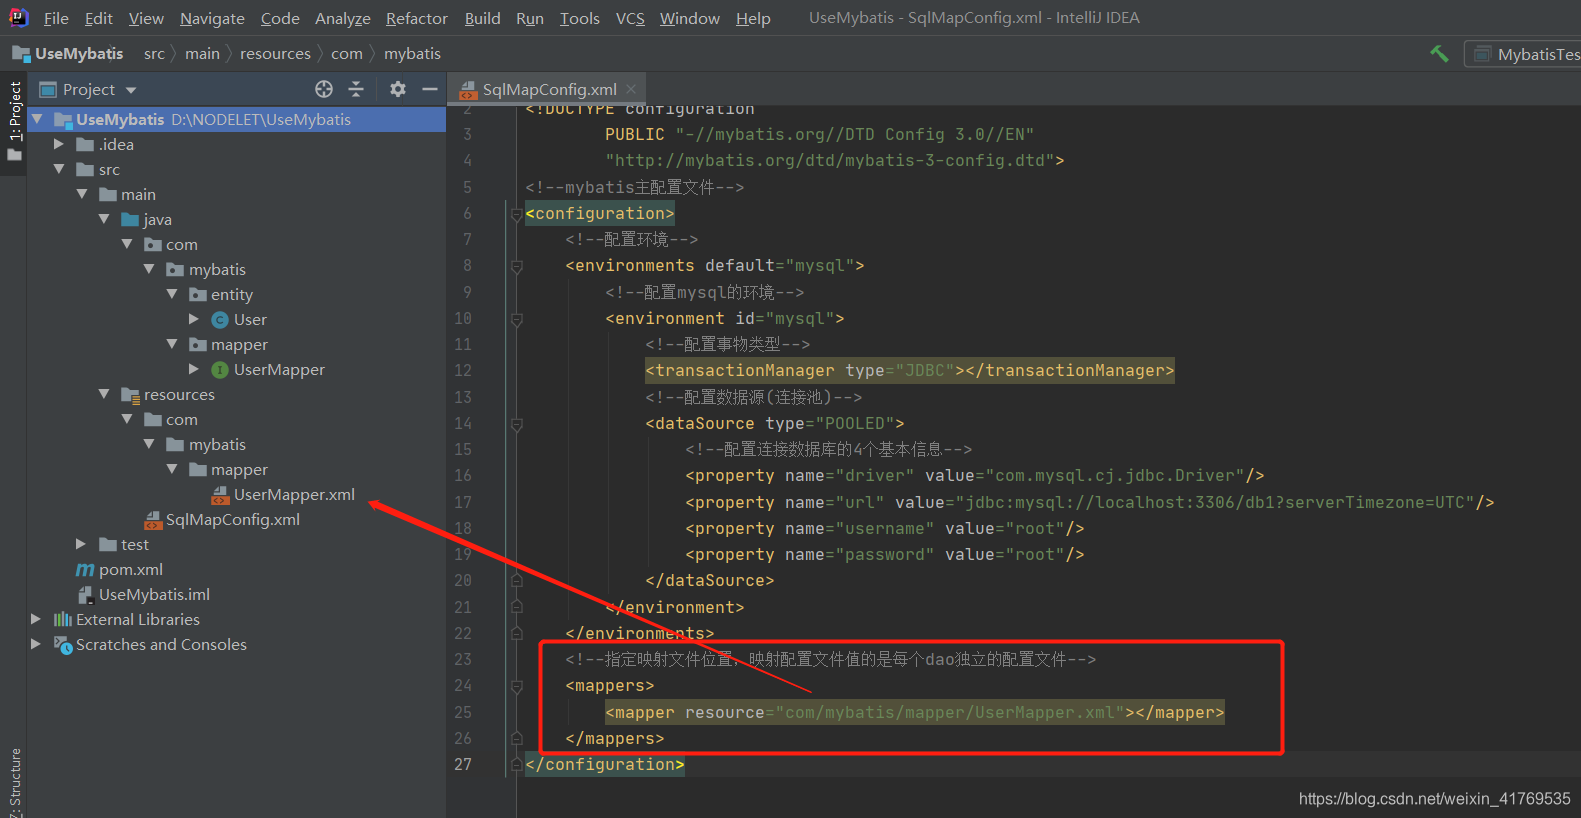Image resolution: width=1581 pixels, height=818 pixels.
Task: Open the Build menu
Action: tap(482, 18)
